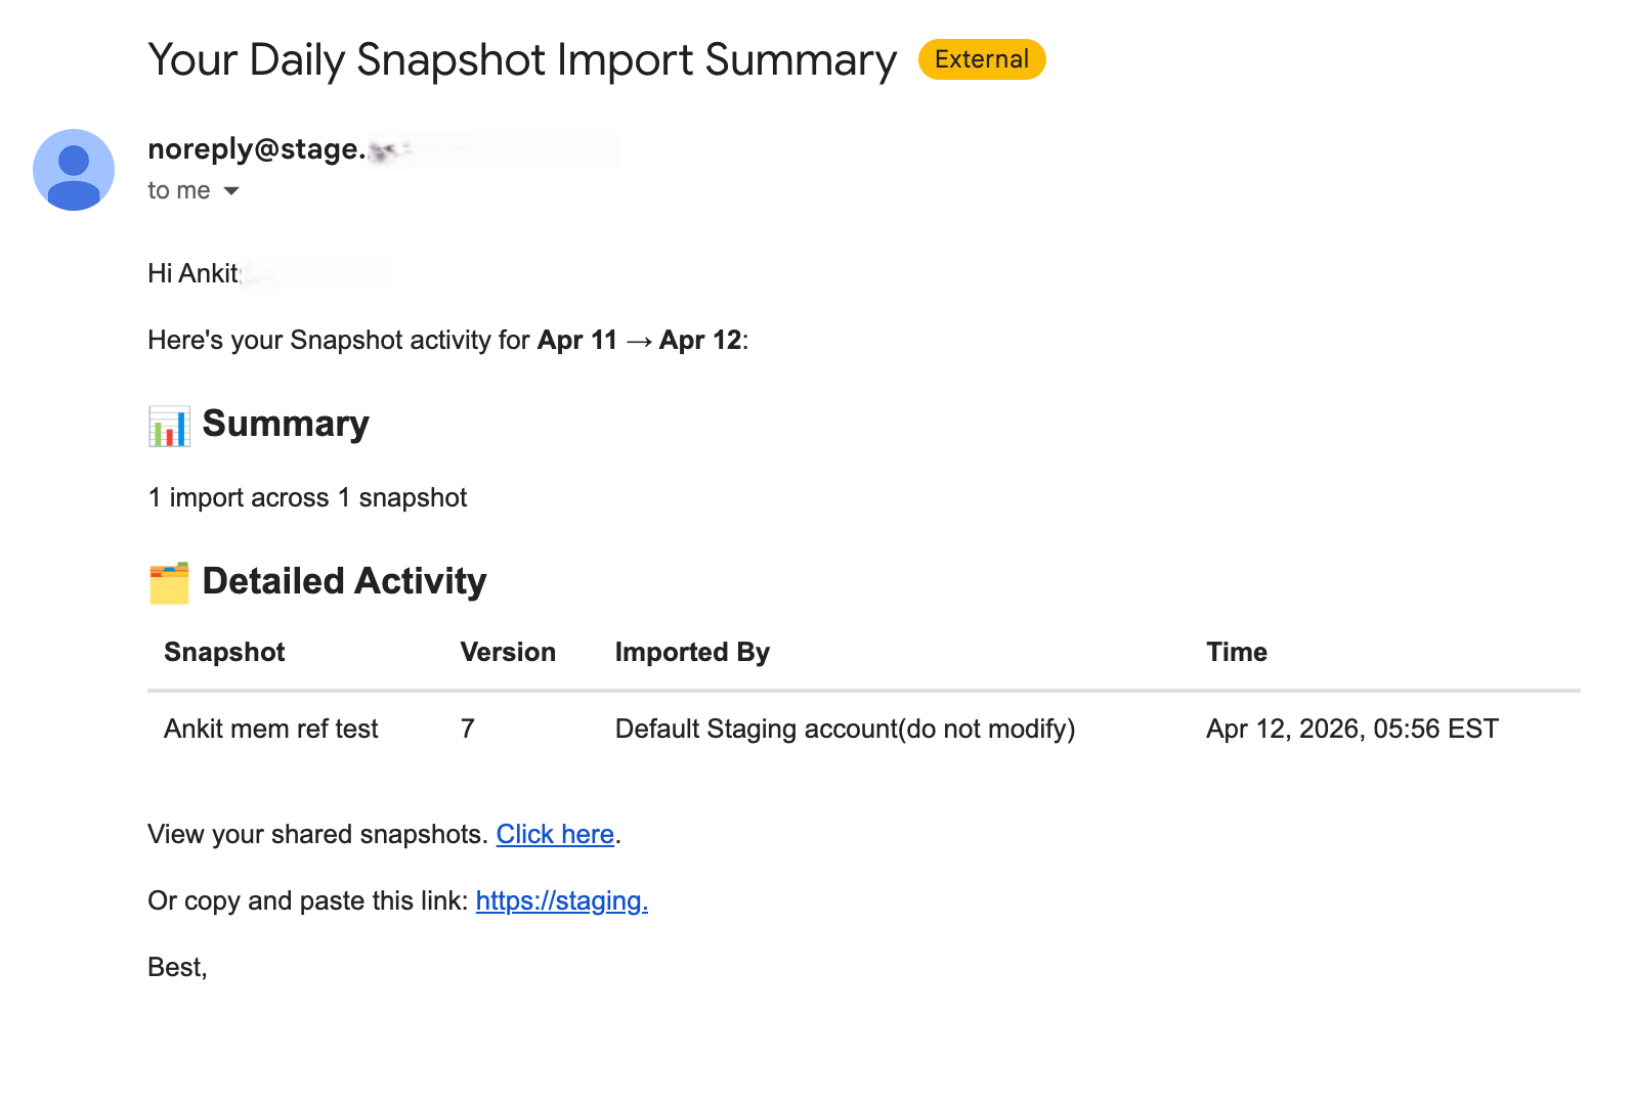The width and height of the screenshot is (1632, 1101).
Task: Click the "Summary" section heading
Action: pyautogui.click(x=286, y=424)
